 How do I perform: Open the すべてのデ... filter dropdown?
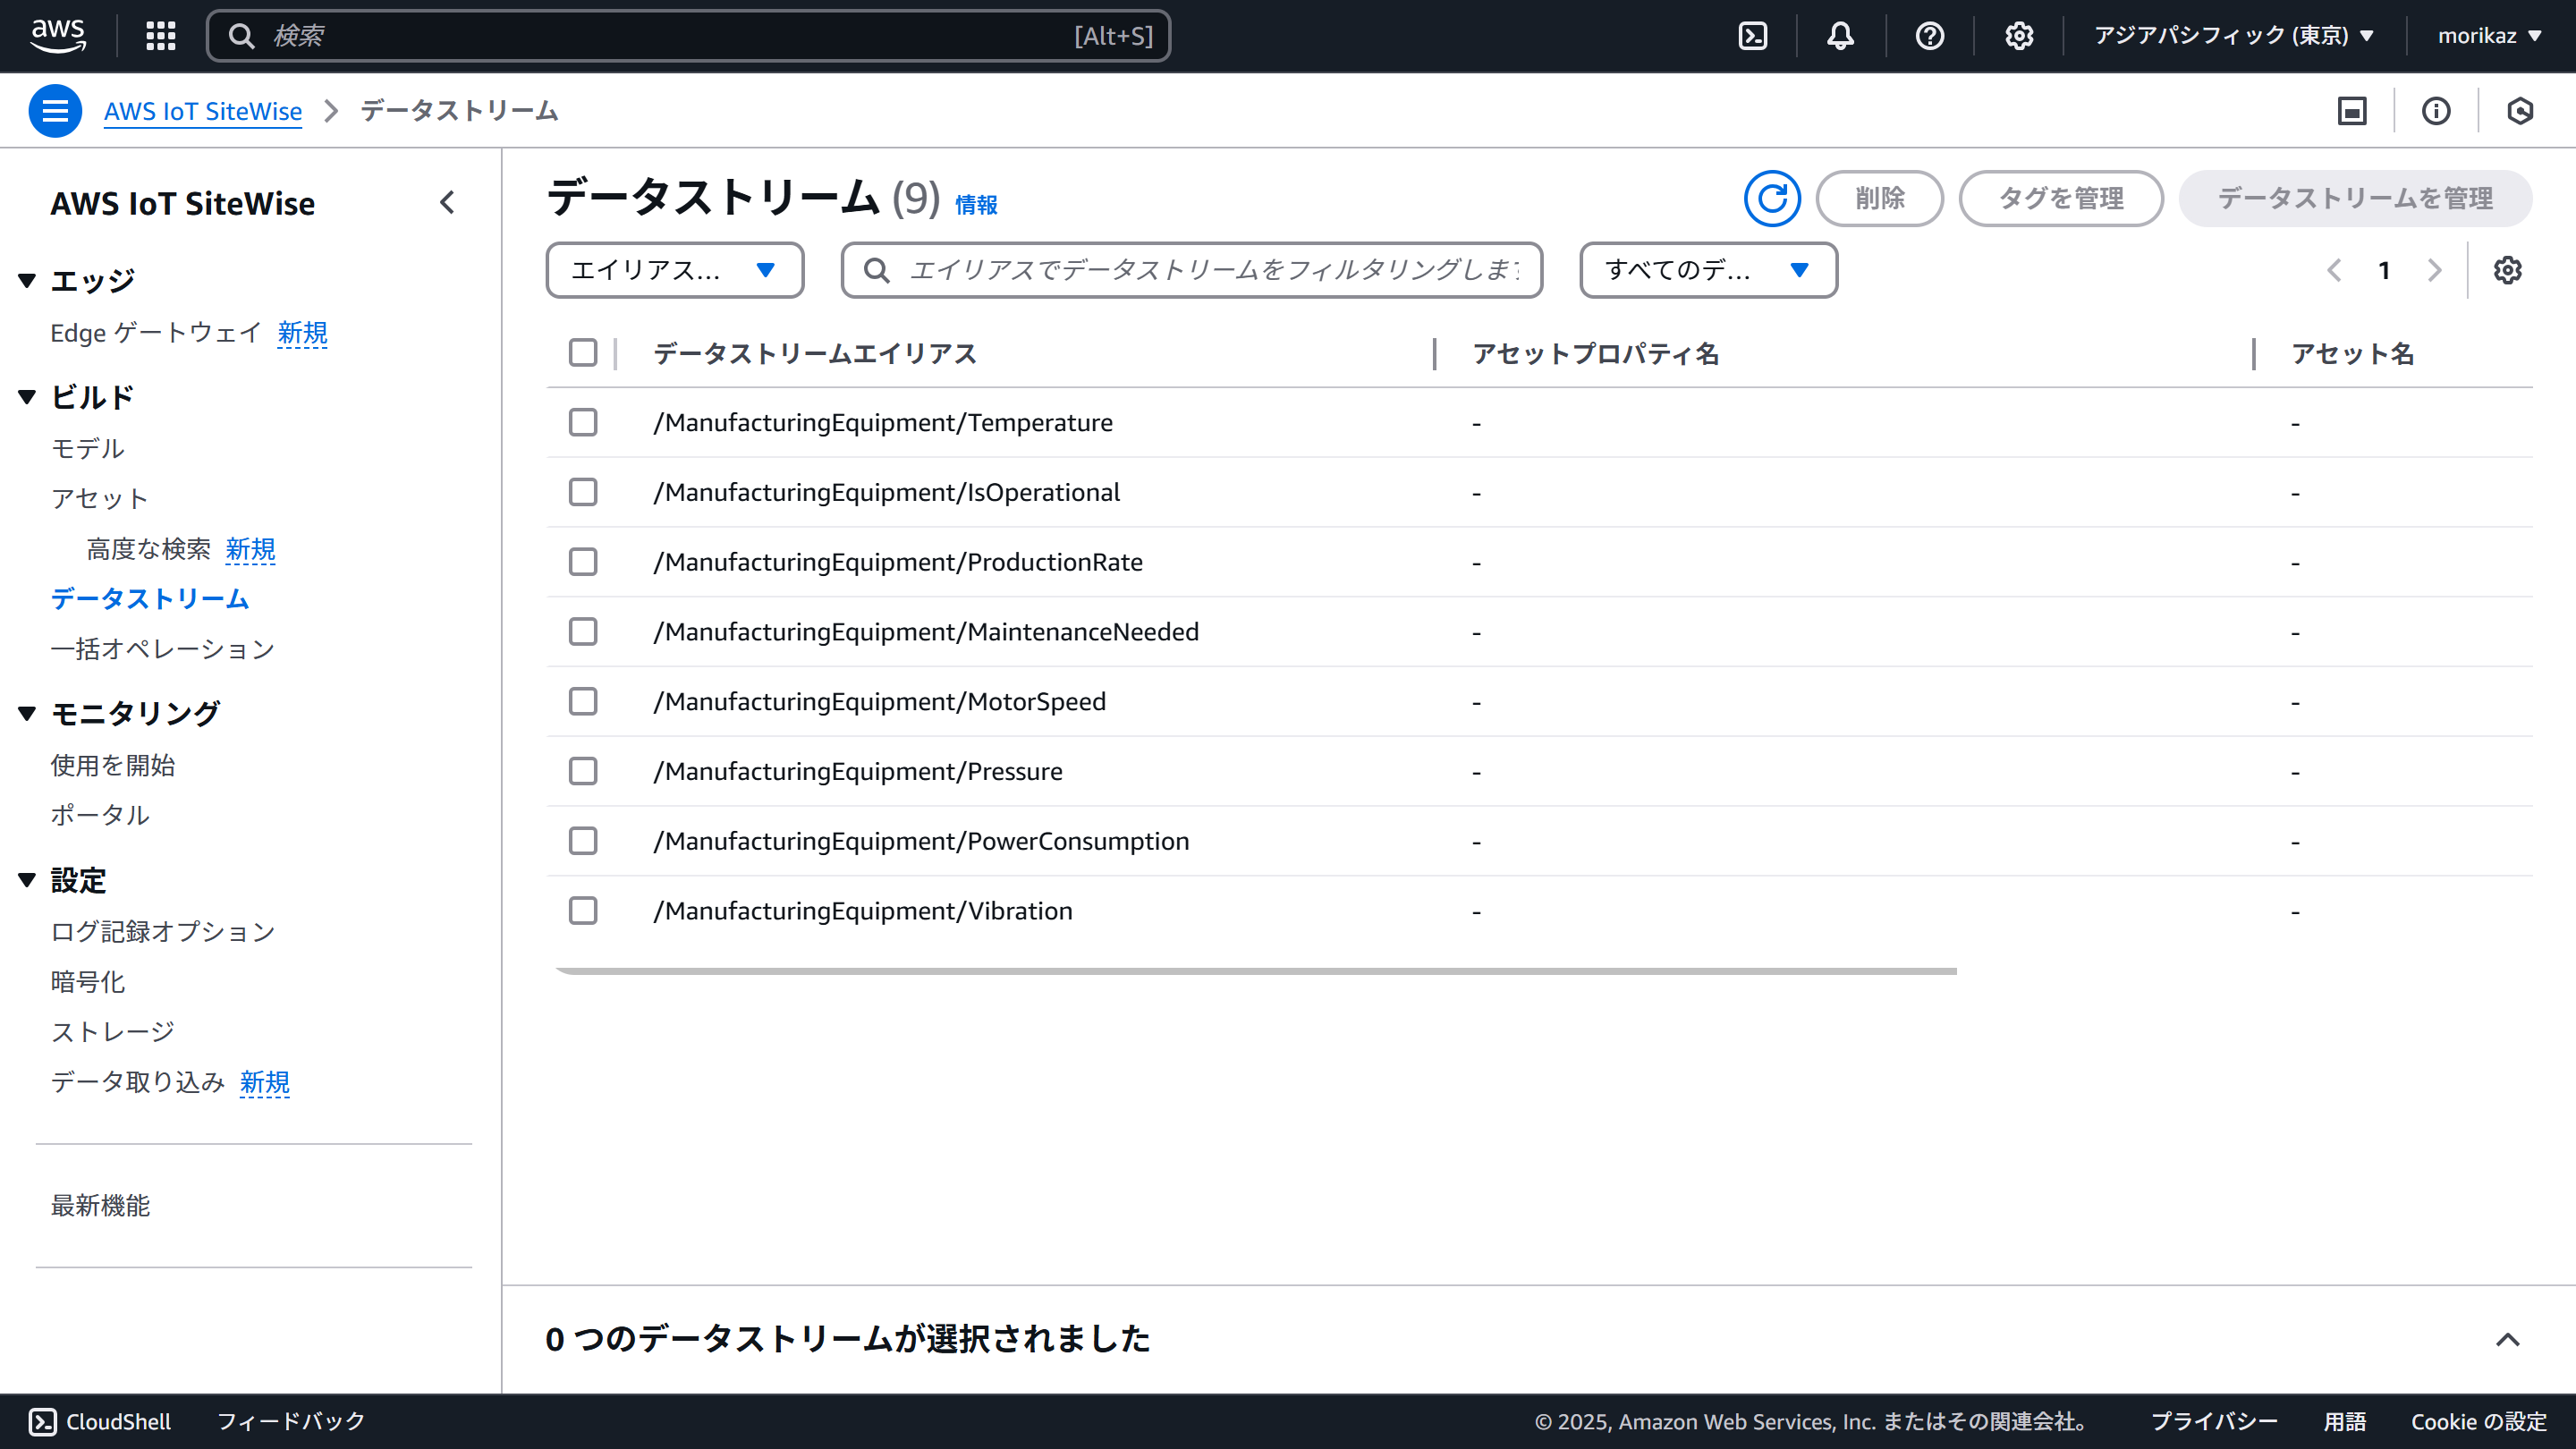point(1708,270)
